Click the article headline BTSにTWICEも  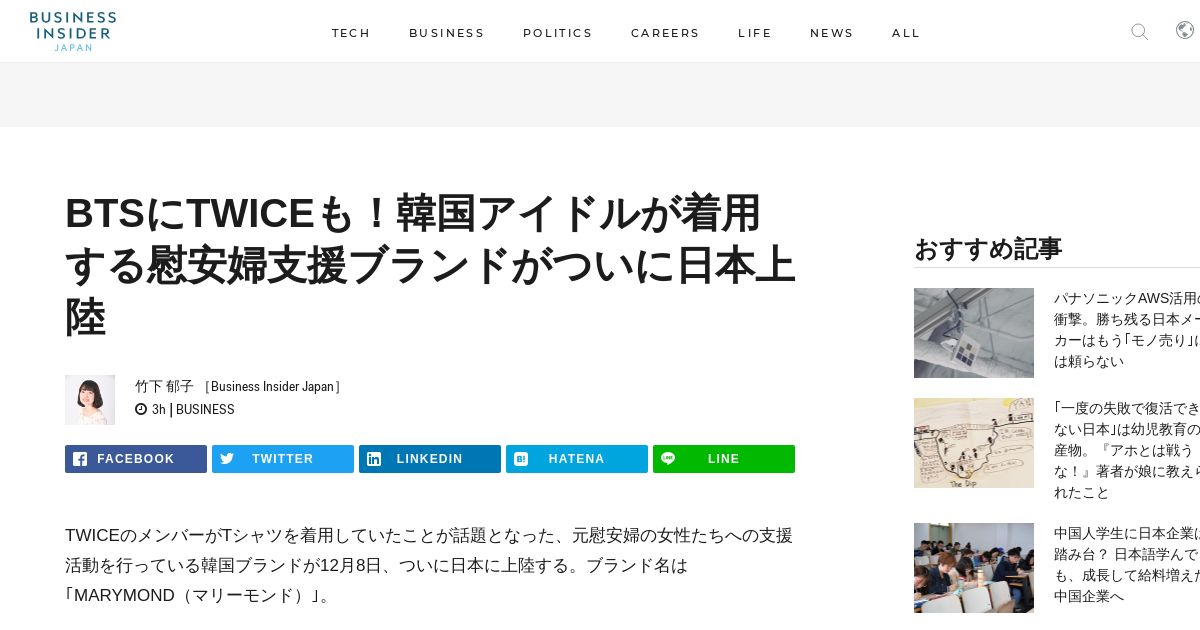click(430, 265)
